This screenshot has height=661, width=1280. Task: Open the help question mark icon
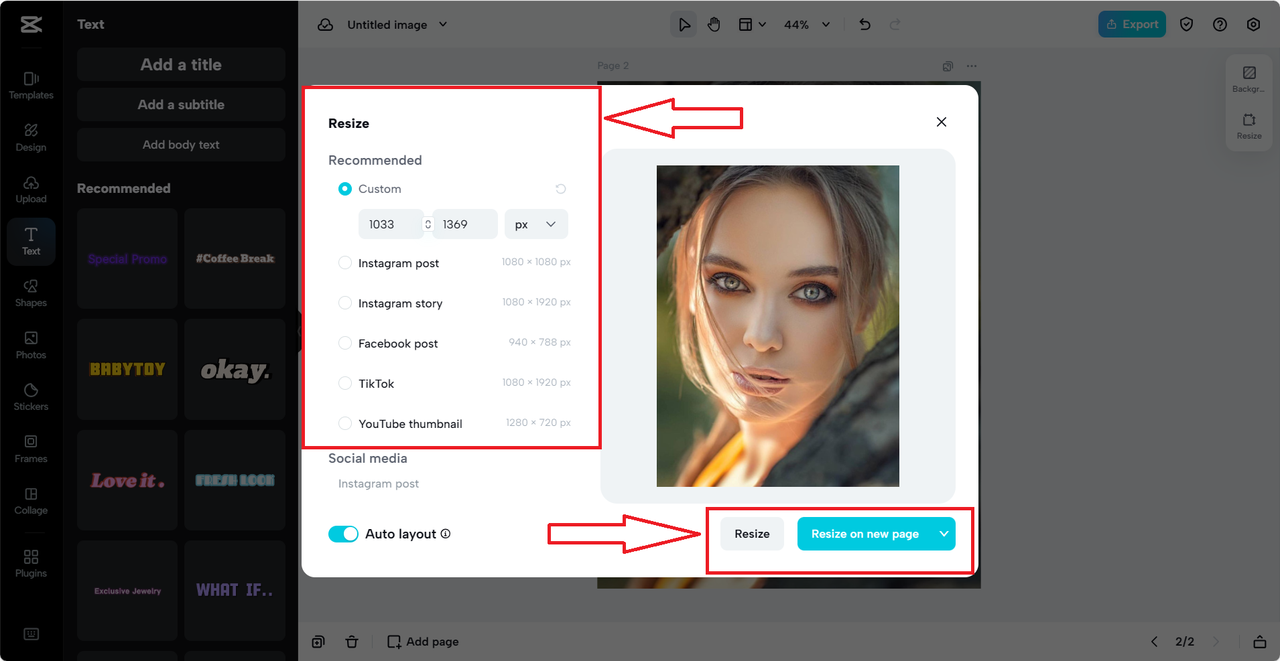pos(1220,25)
